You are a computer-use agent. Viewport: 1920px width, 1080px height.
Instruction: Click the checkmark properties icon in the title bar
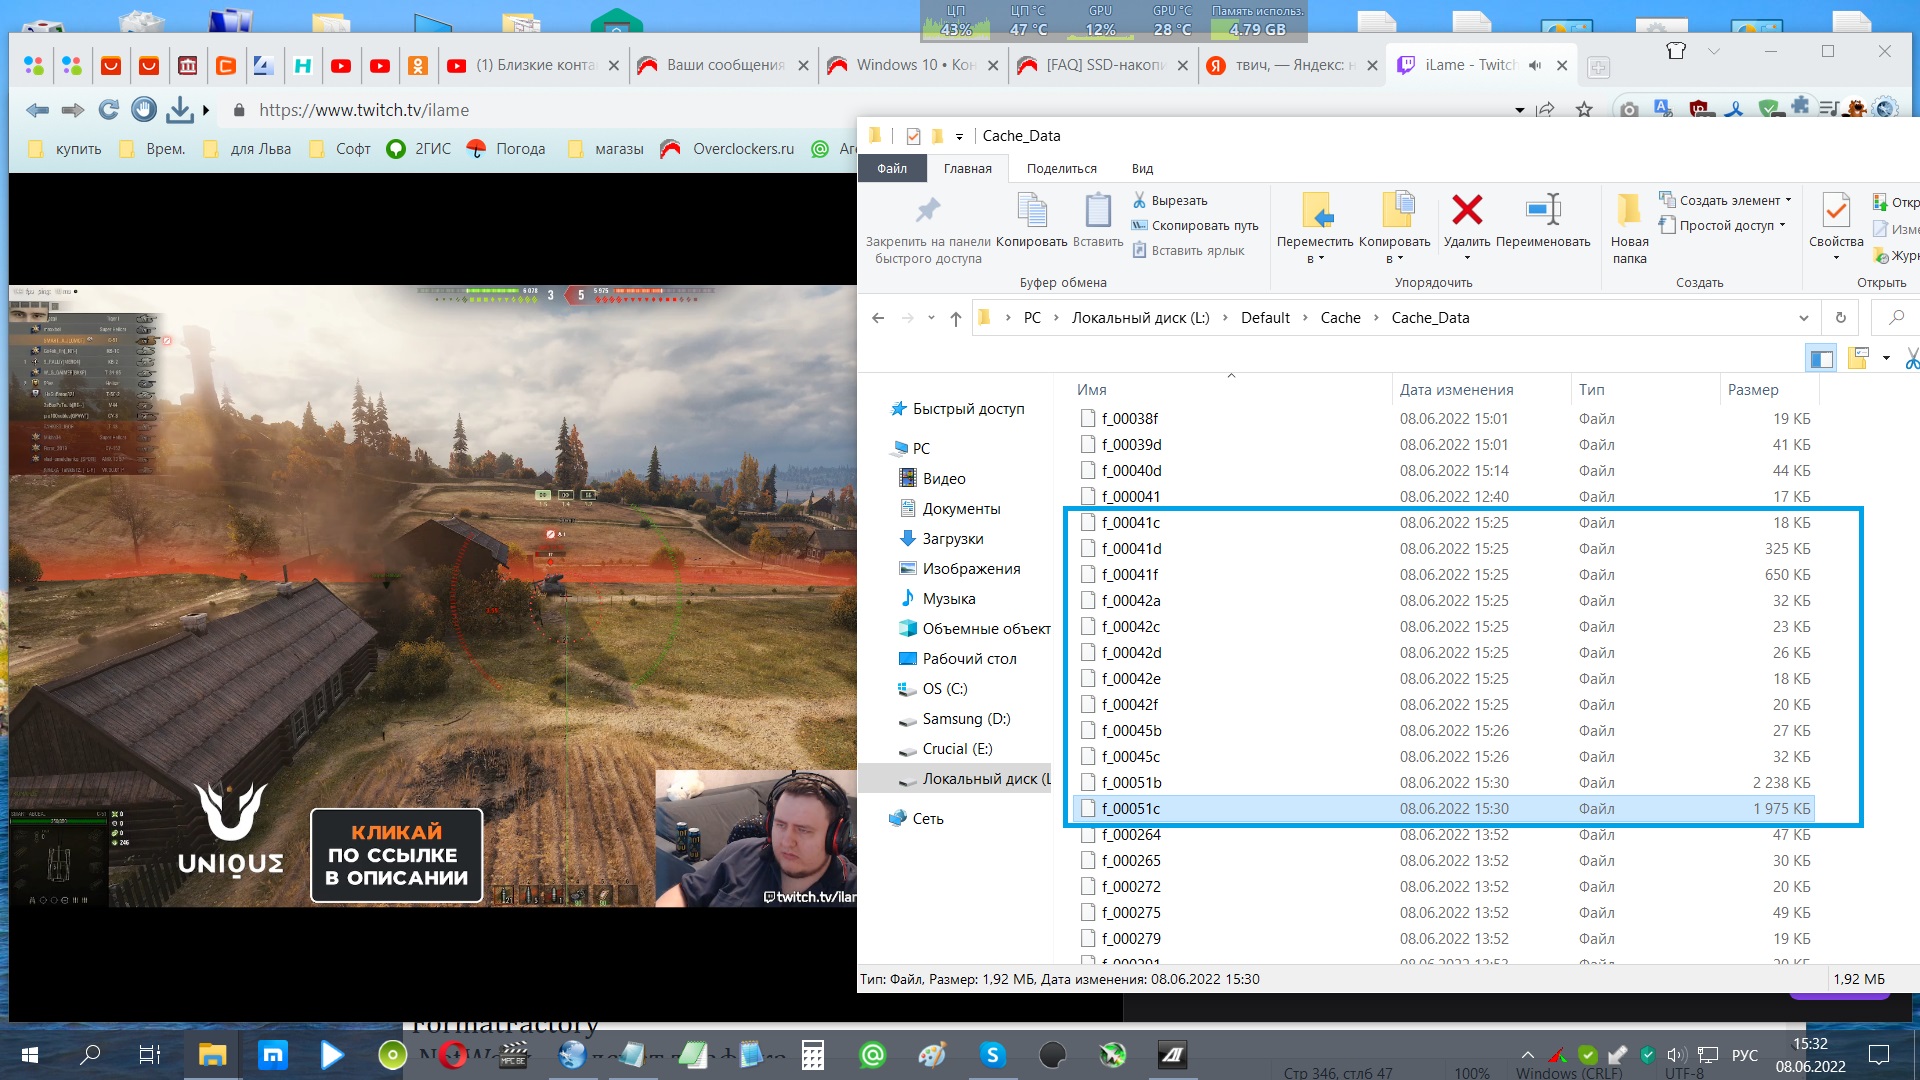[912, 136]
